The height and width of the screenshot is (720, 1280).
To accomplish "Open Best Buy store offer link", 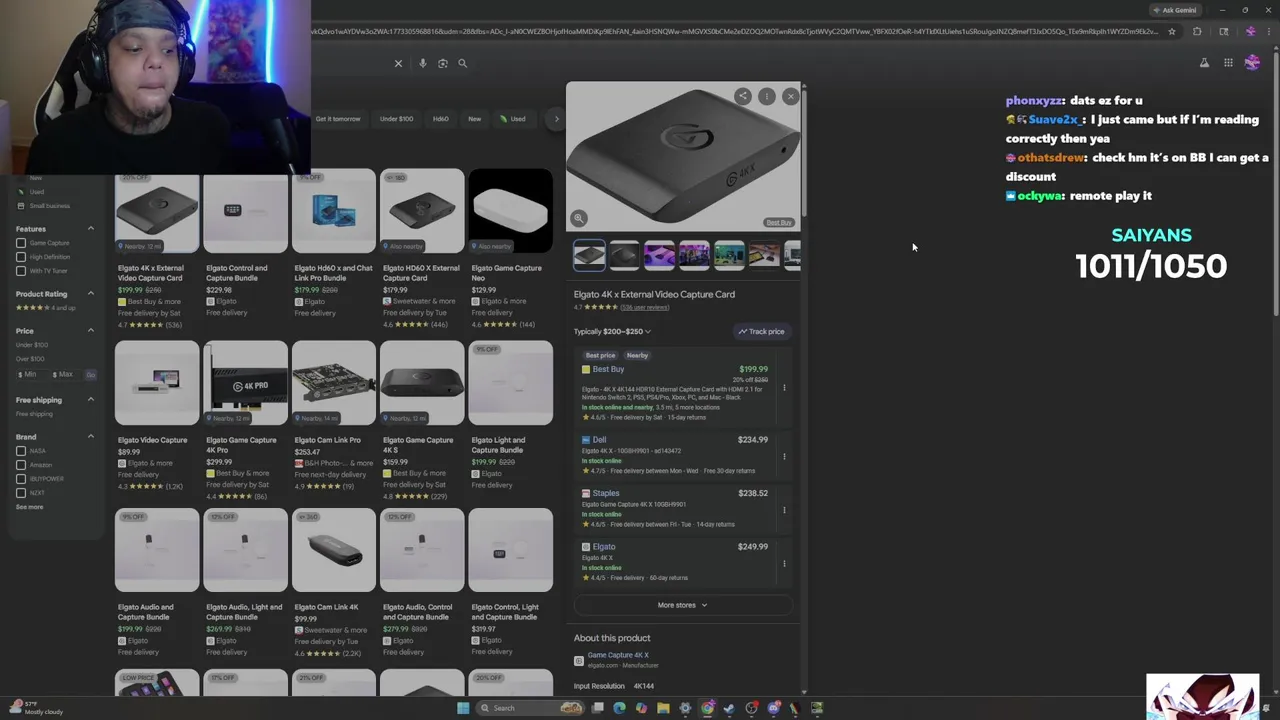I will [608, 369].
